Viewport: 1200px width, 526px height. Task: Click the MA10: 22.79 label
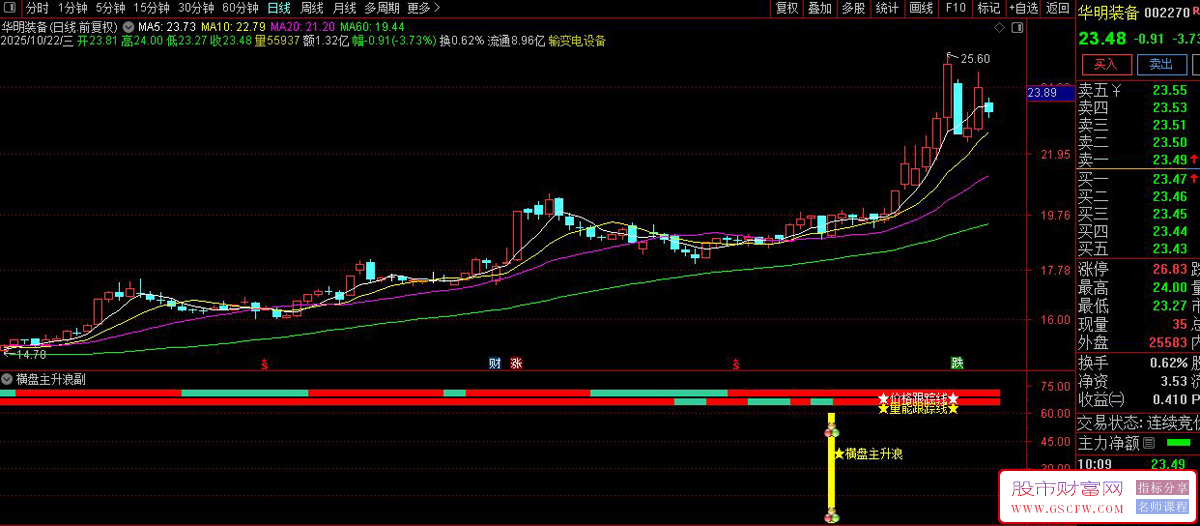[x=233, y=27]
